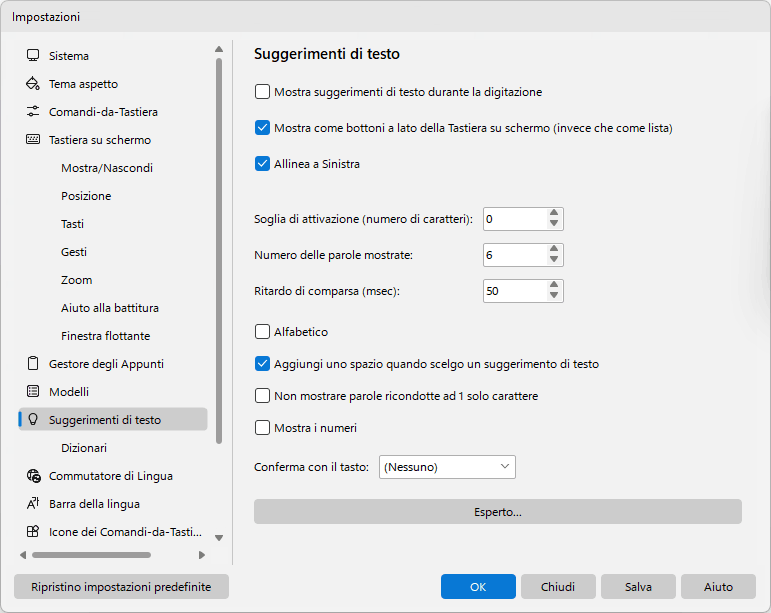Click the Comandi-da-Tastiera sliders icon
This screenshot has width=771, height=613.
click(x=33, y=112)
